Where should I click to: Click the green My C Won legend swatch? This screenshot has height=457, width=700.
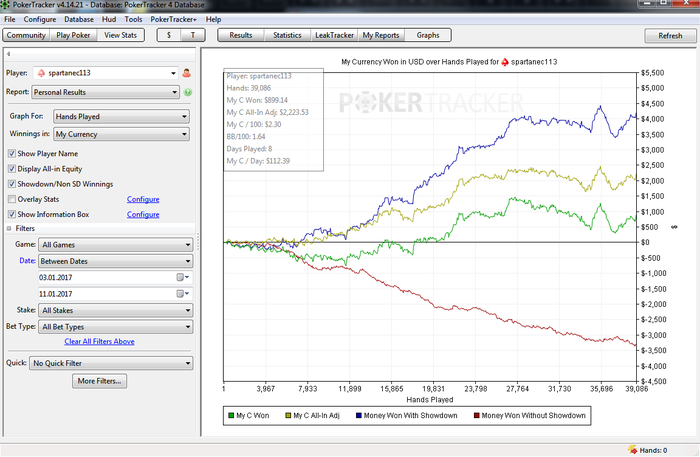(231, 415)
